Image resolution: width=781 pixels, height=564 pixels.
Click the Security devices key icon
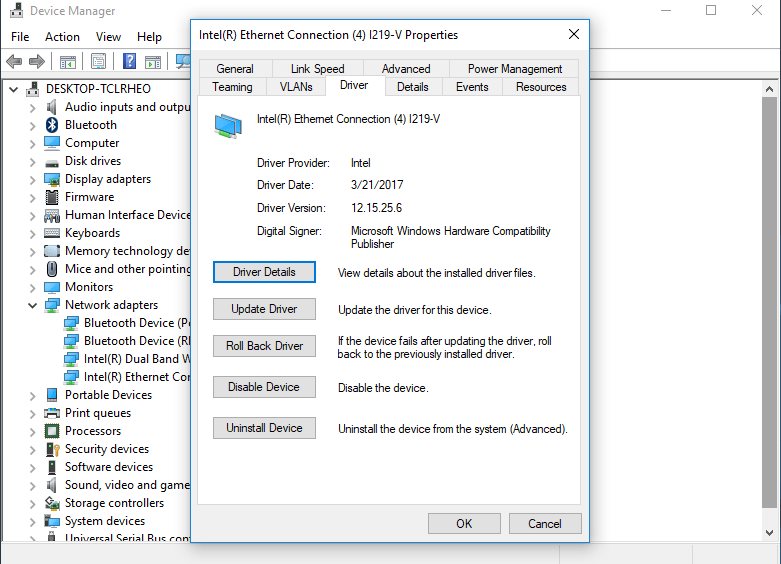pyautogui.click(x=52, y=449)
